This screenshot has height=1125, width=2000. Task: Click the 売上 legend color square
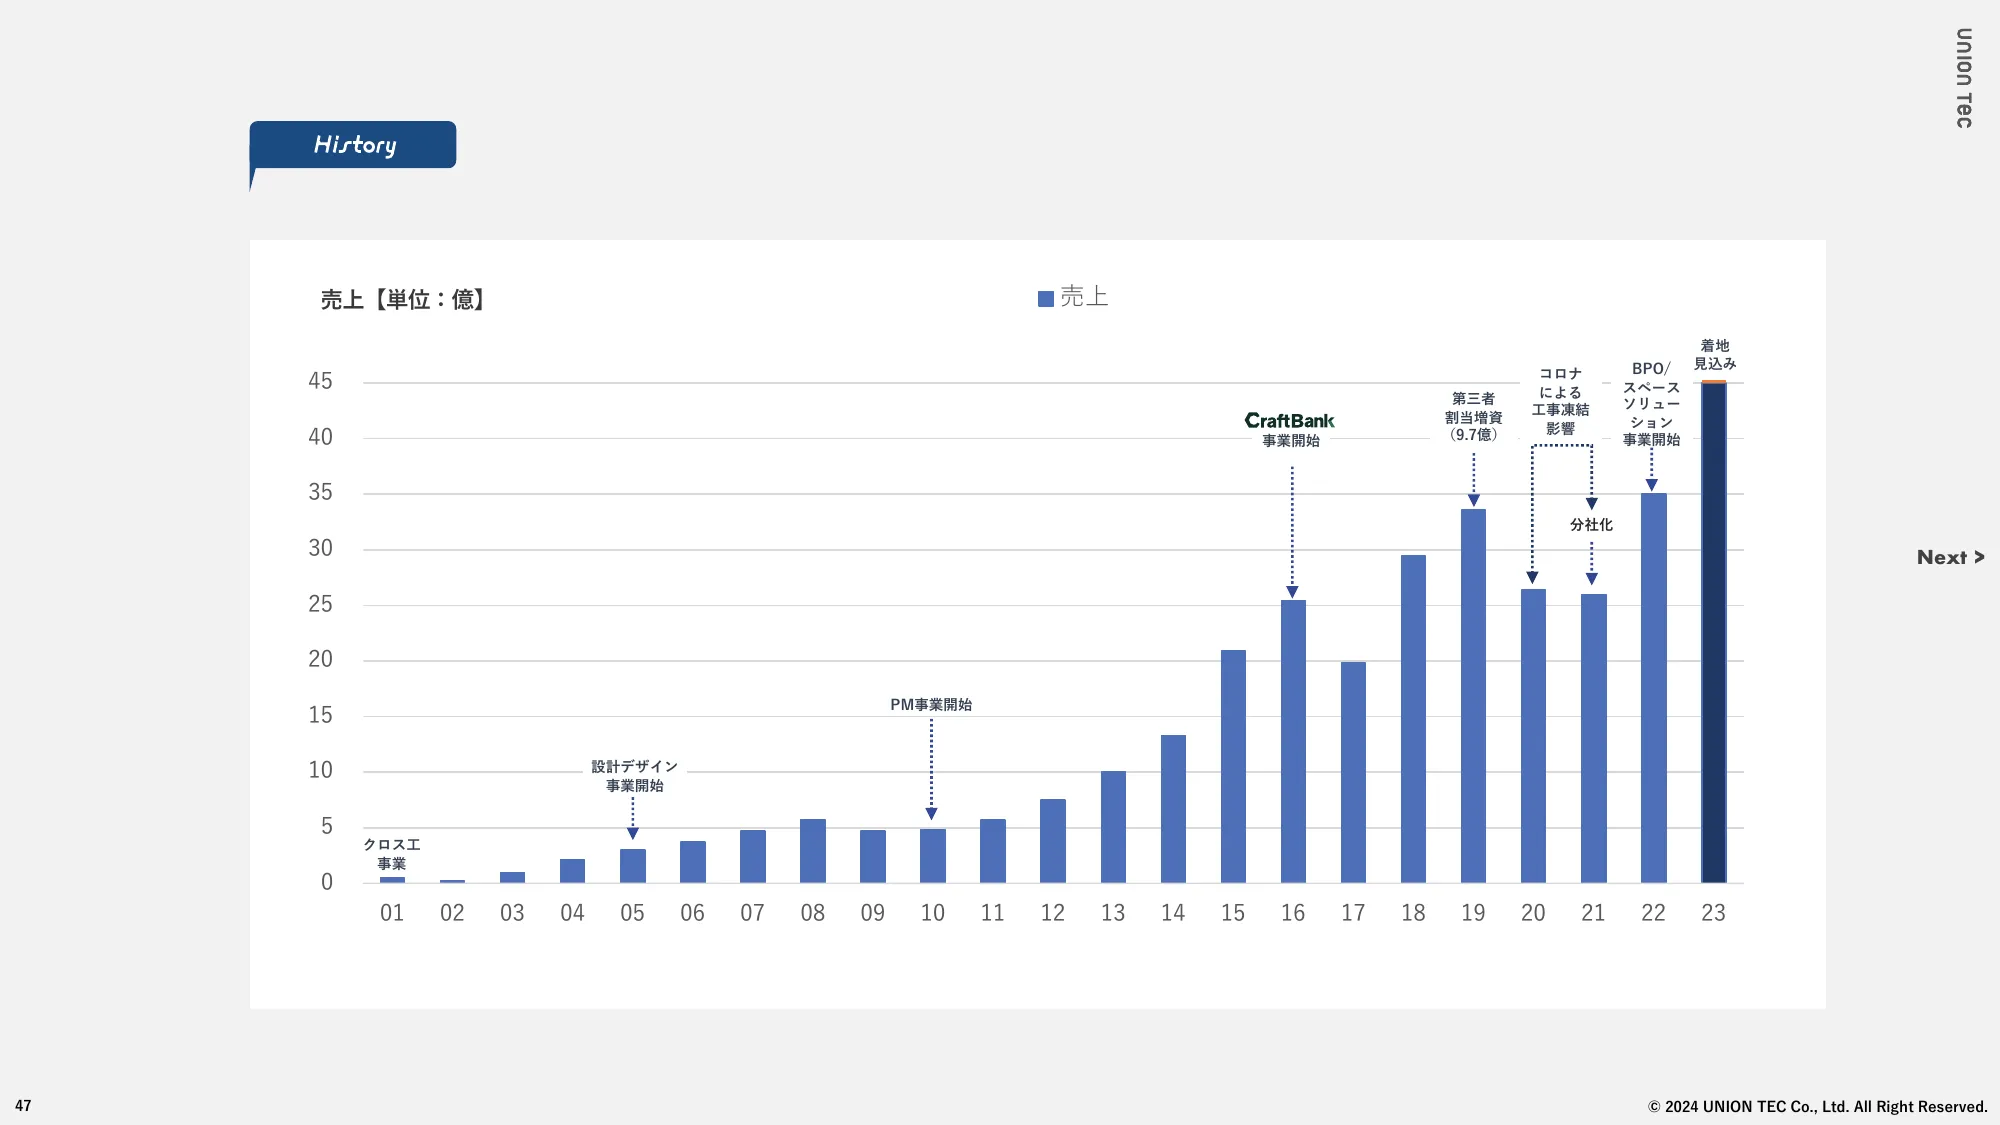[x=1040, y=299]
